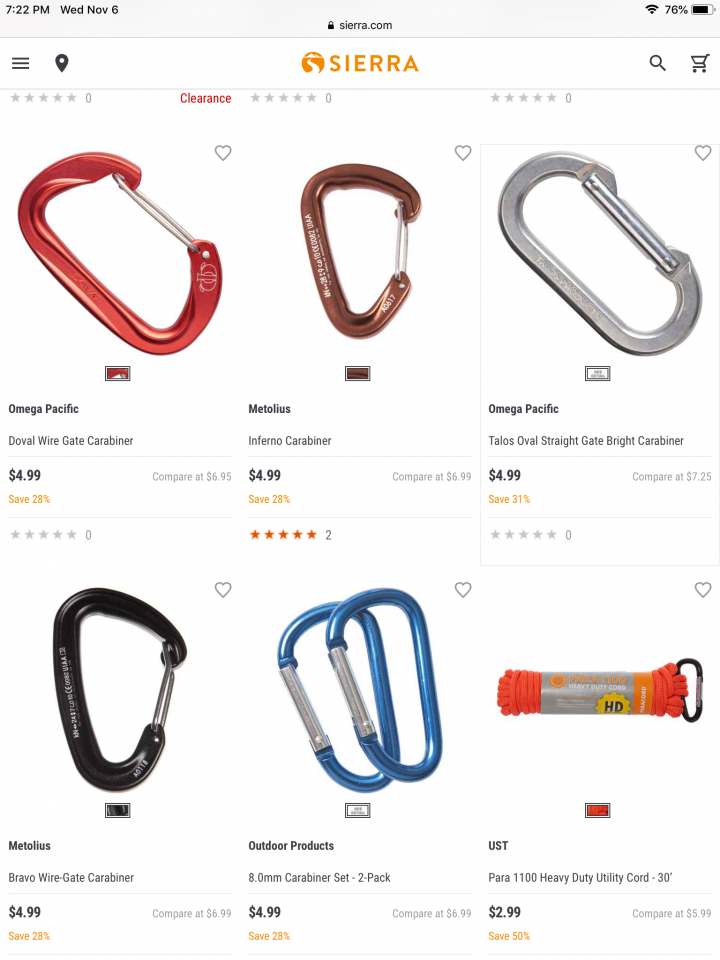
Task: View the blue carabiner set product image
Action: [x=360, y=690]
